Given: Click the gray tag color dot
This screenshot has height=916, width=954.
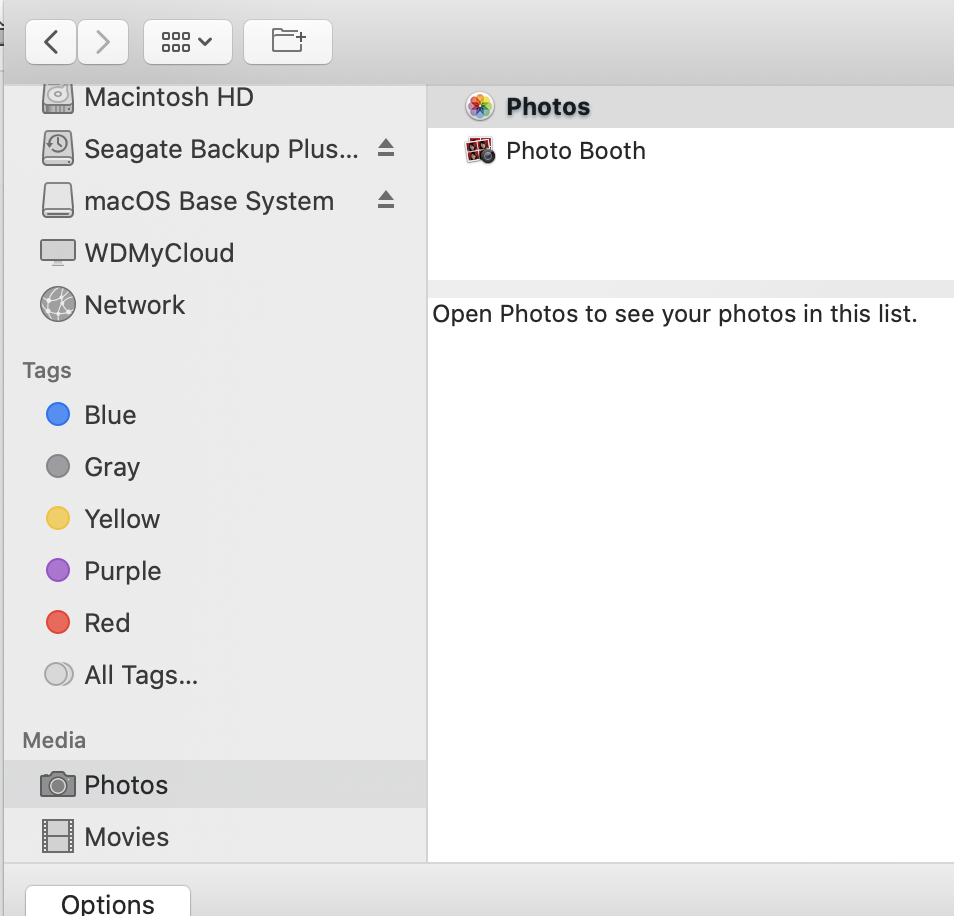Looking at the screenshot, I should (x=58, y=467).
